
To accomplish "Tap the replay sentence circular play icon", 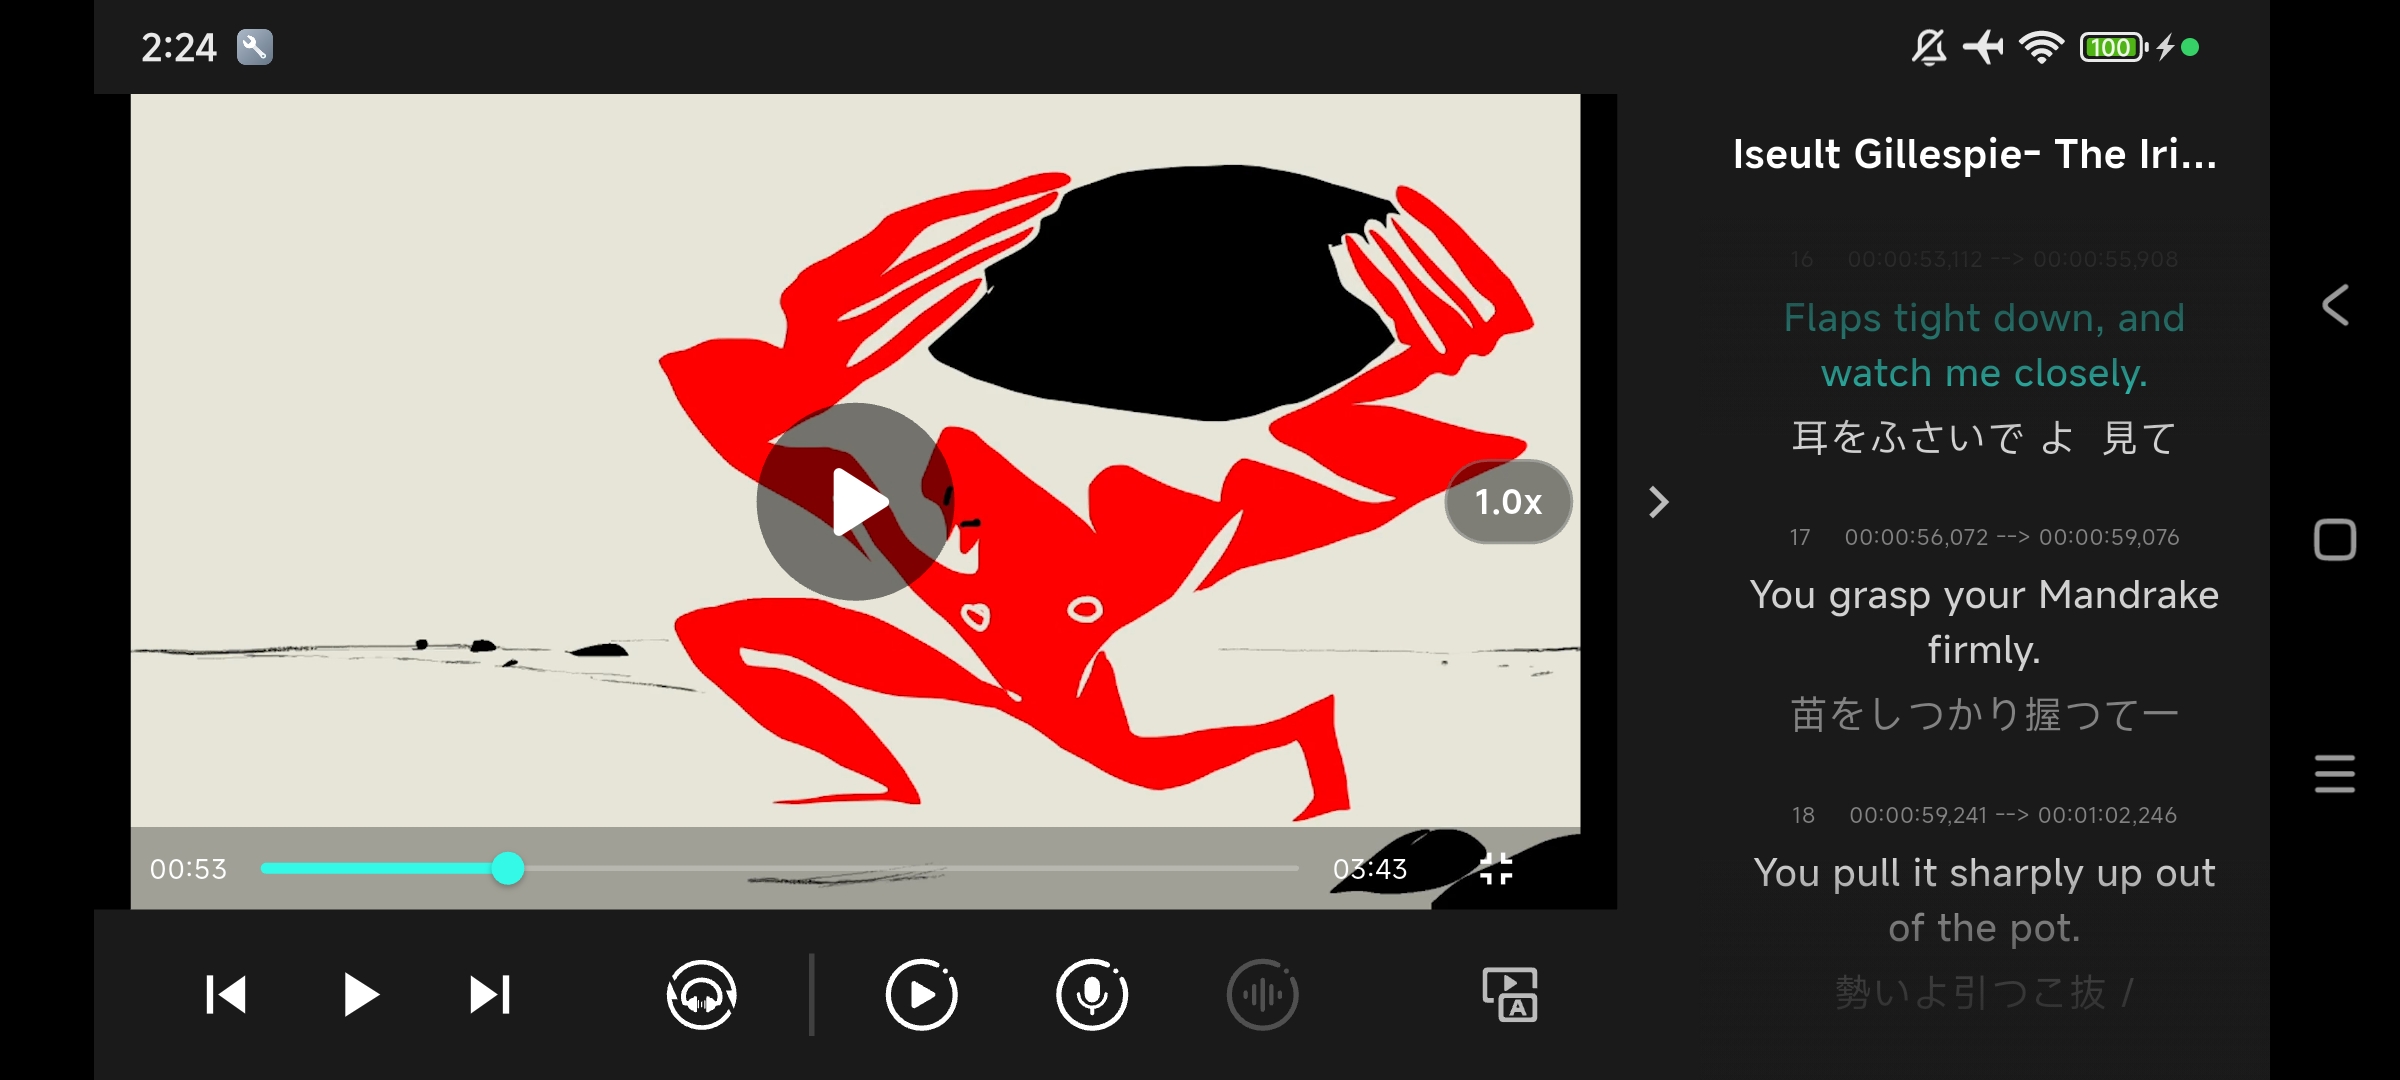I will [921, 995].
